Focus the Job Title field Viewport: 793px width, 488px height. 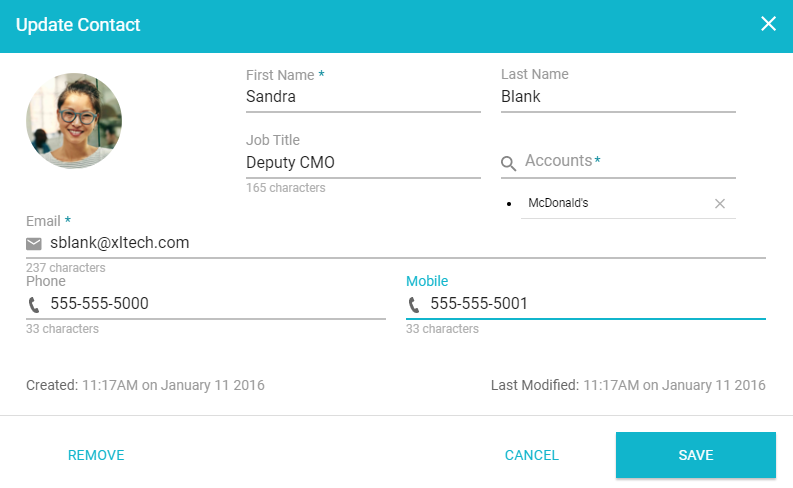tap(362, 162)
